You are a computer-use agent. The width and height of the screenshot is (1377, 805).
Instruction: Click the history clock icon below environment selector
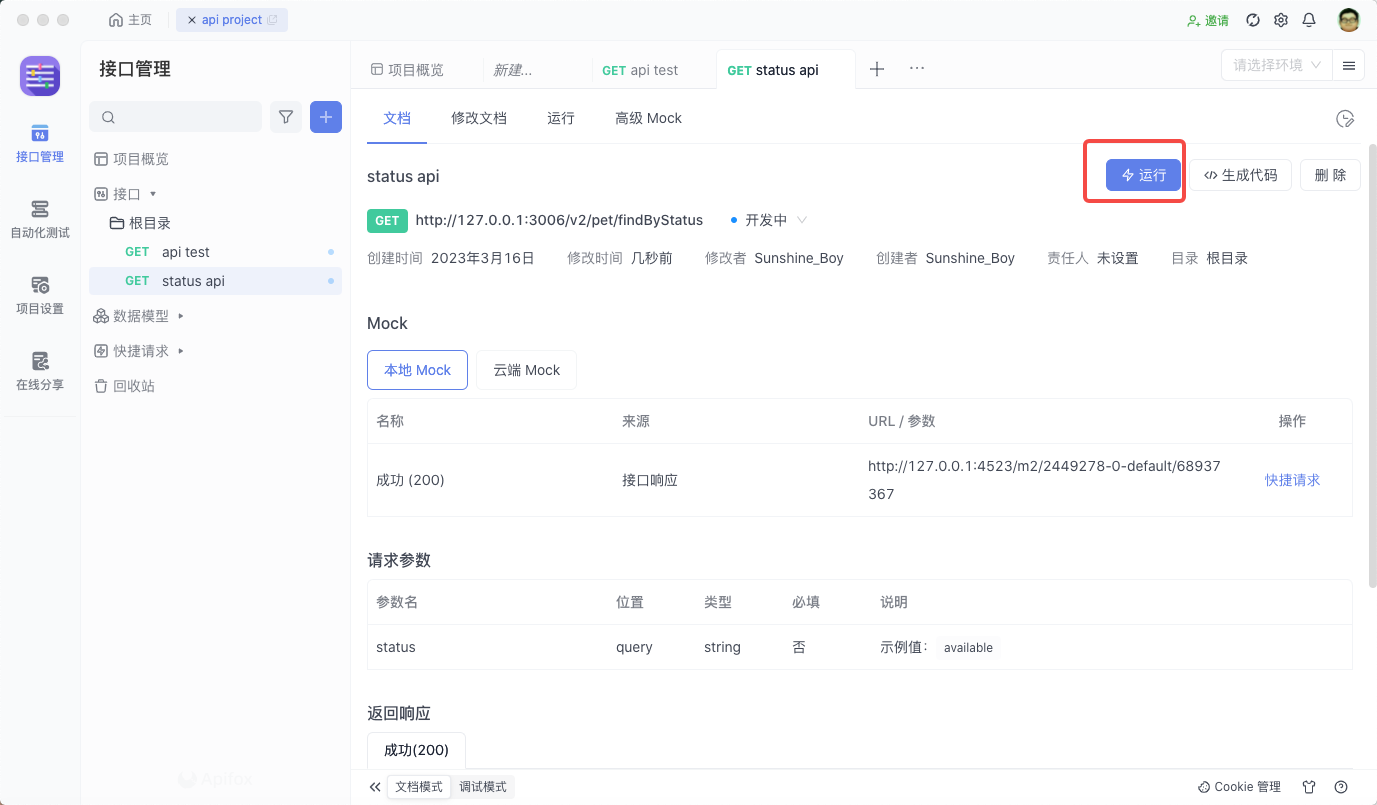tap(1345, 118)
